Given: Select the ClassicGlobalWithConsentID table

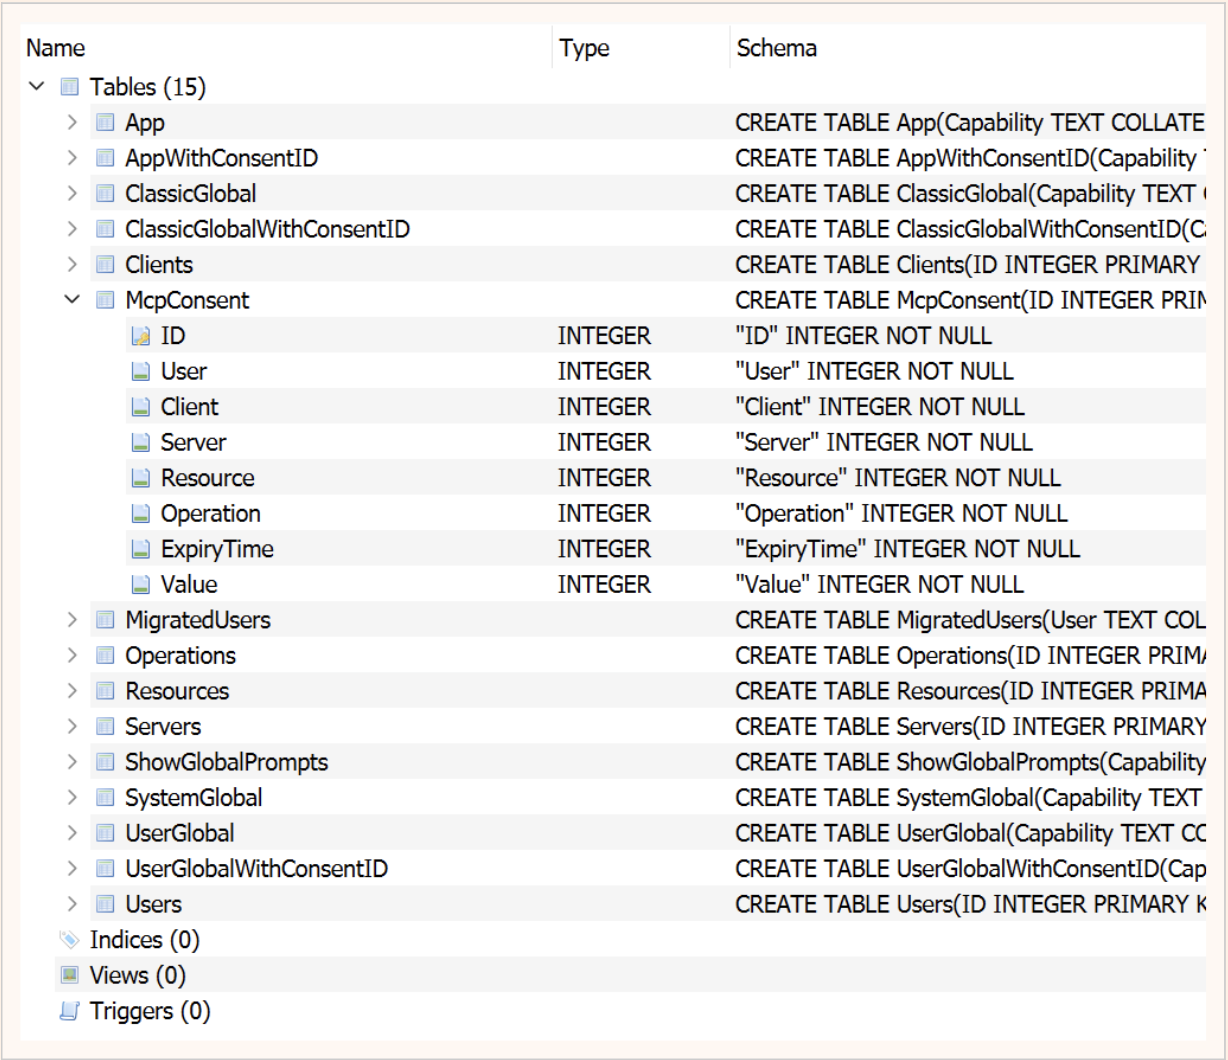Looking at the screenshot, I should click(x=267, y=229).
